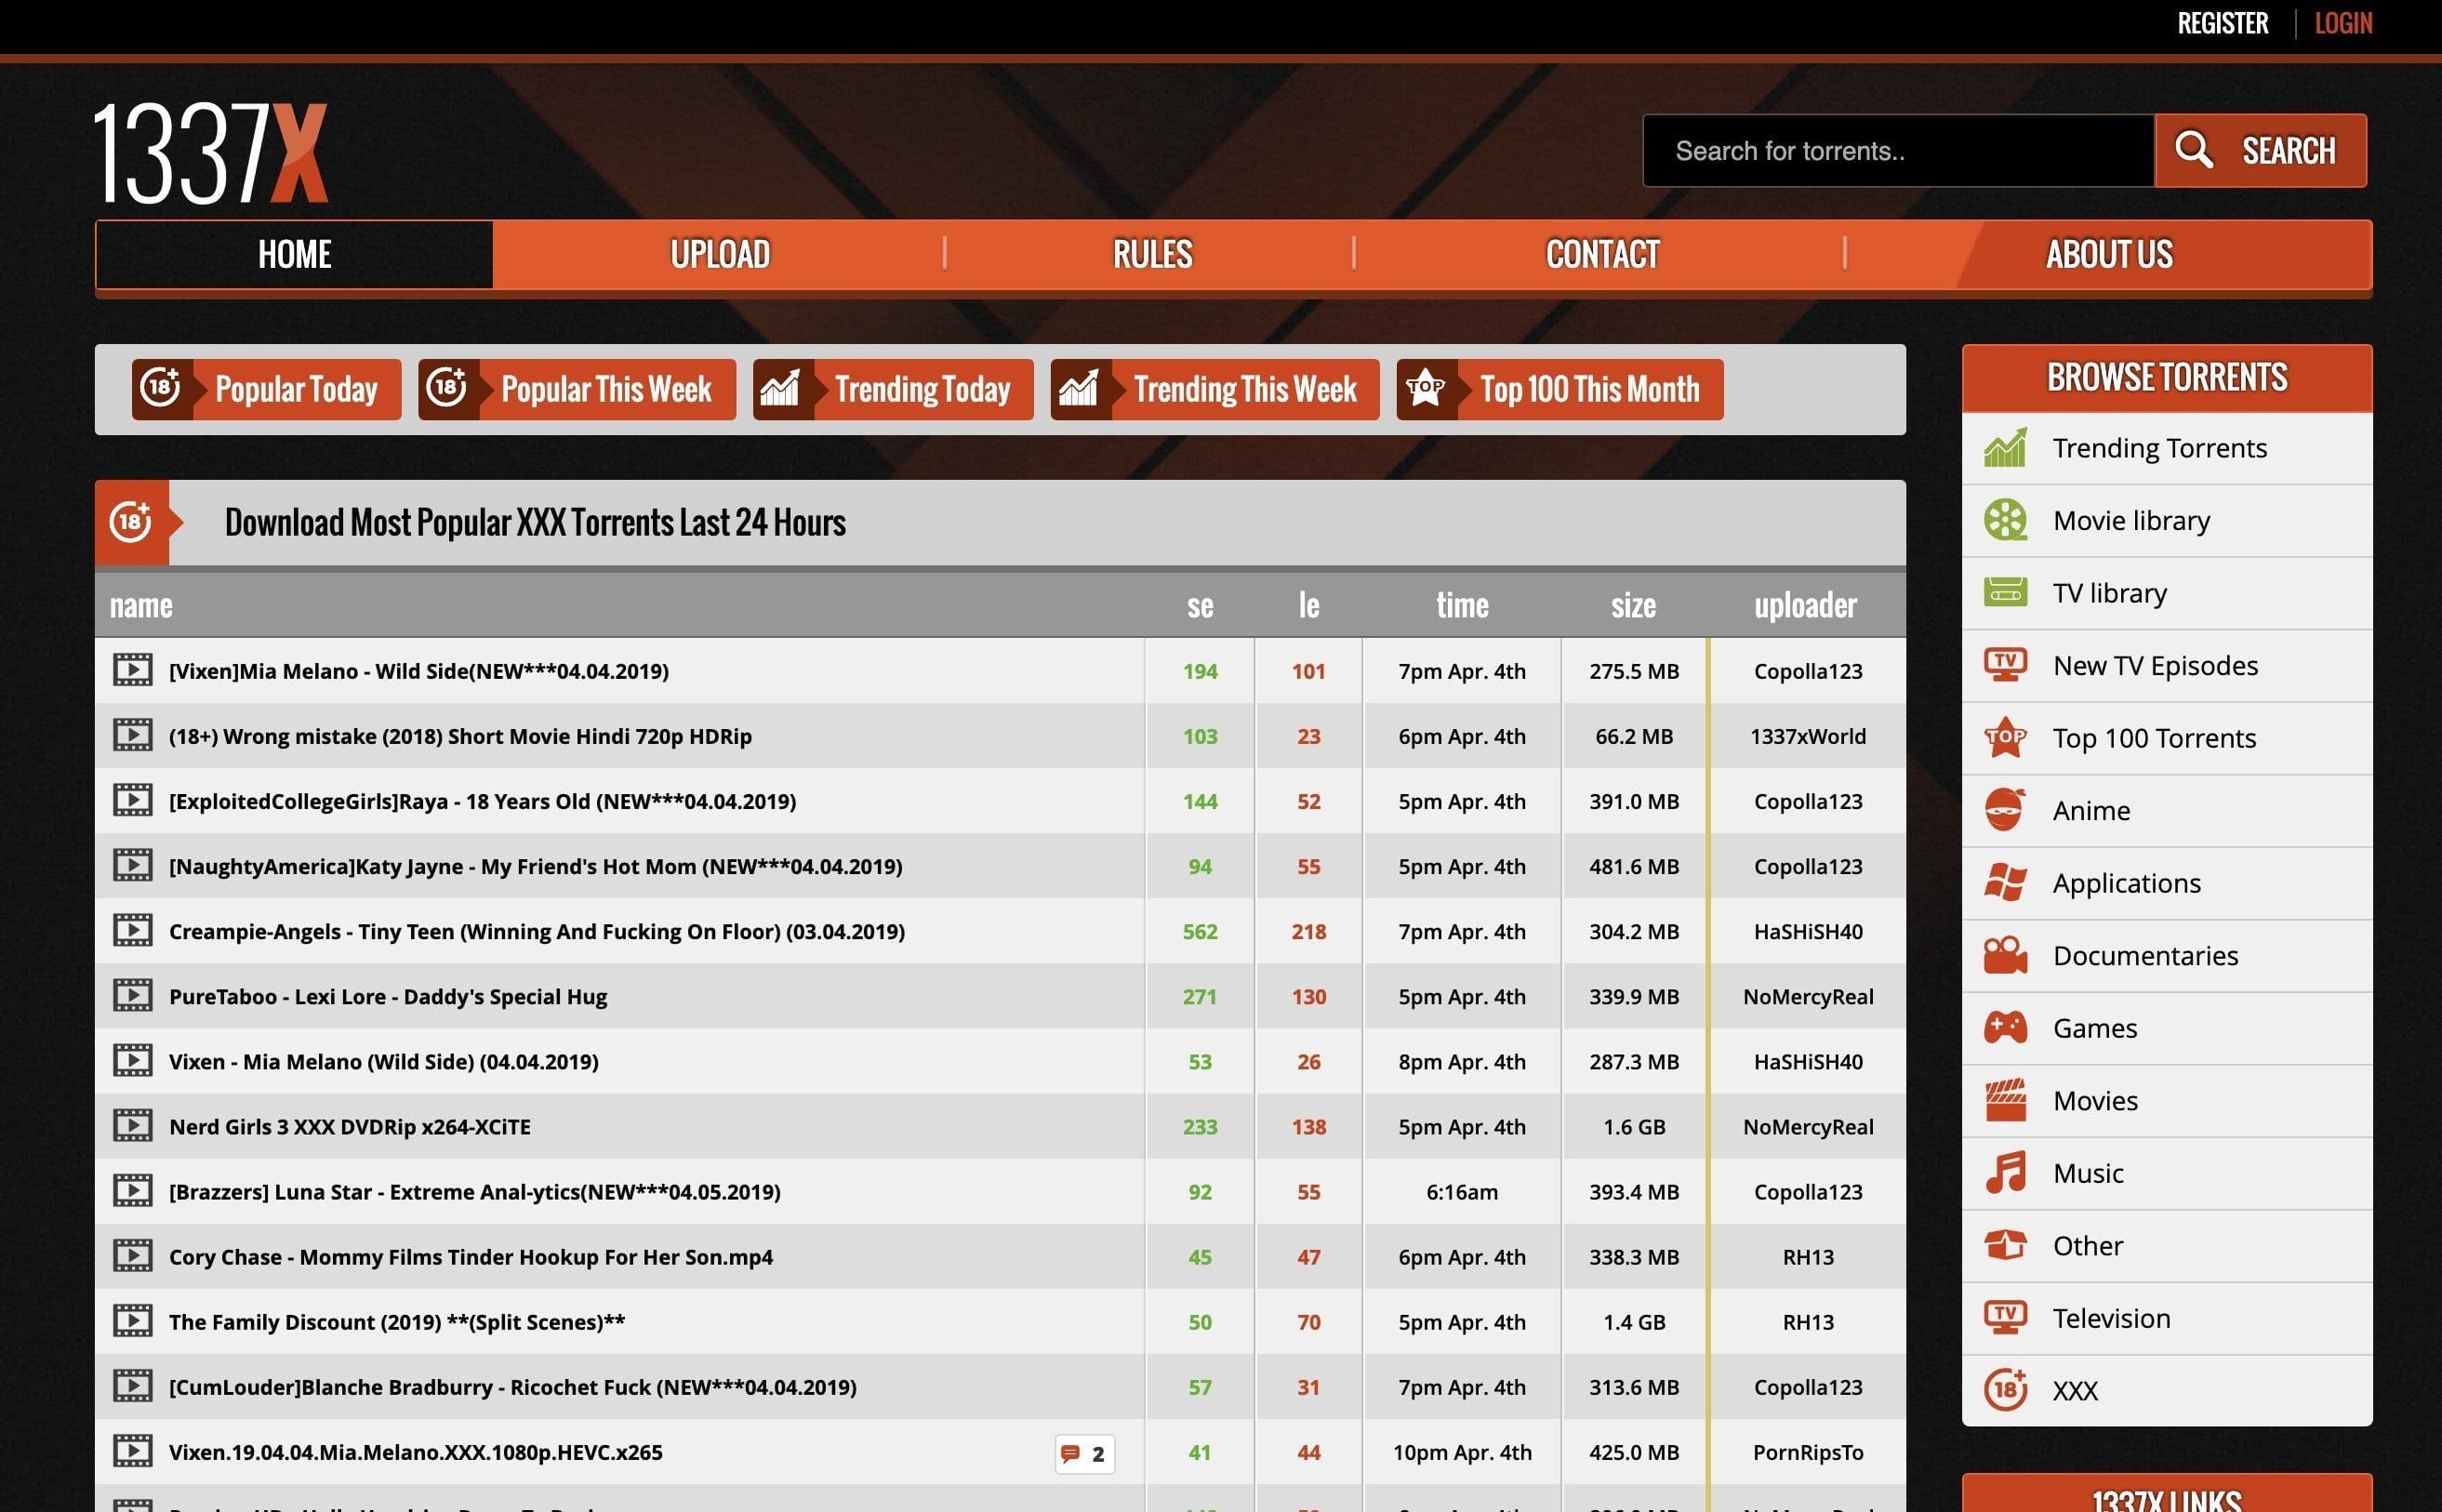Open the ABOUT US page
Screen dimensions: 2442x1512
coord(2109,254)
